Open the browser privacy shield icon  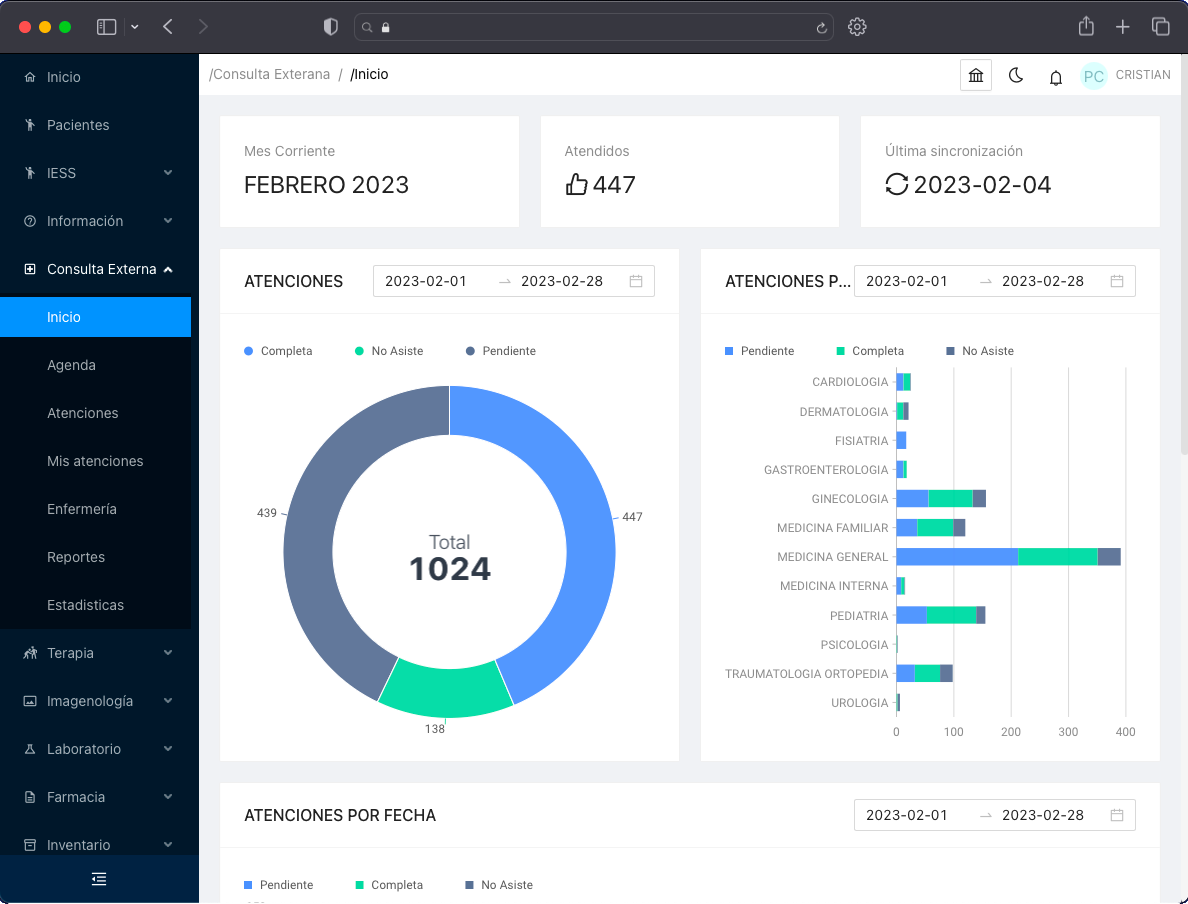331,27
